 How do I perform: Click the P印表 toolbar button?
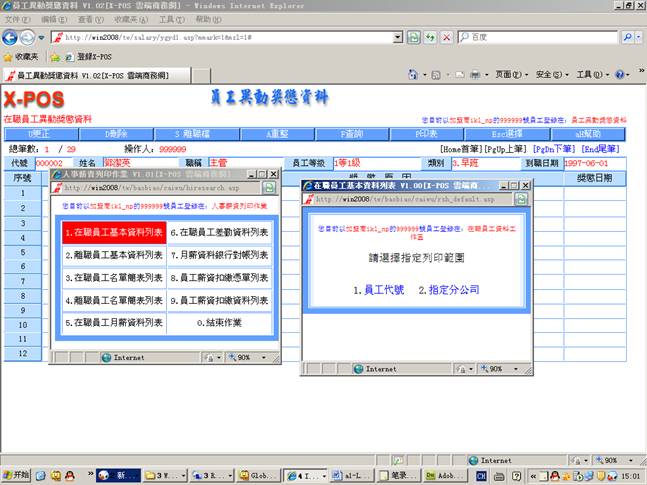(429, 133)
